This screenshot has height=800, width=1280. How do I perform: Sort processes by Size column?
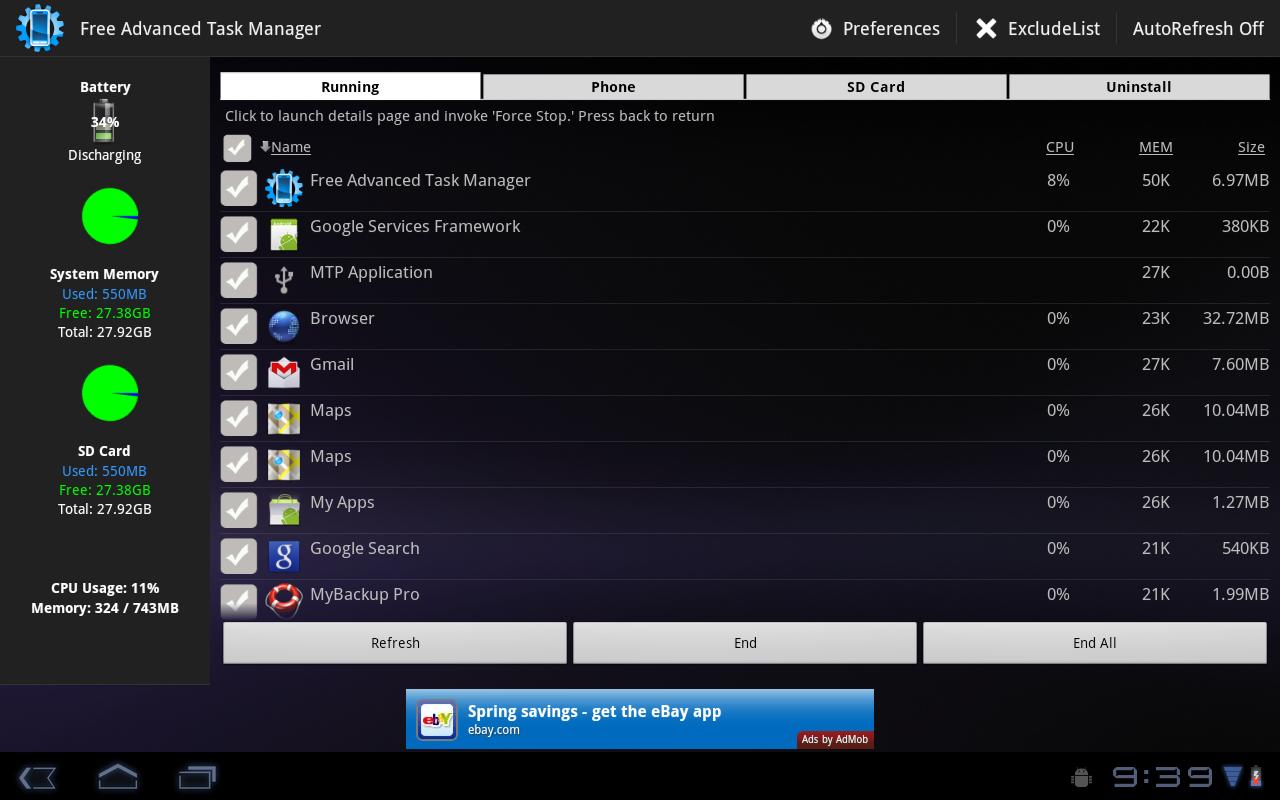(x=1251, y=147)
